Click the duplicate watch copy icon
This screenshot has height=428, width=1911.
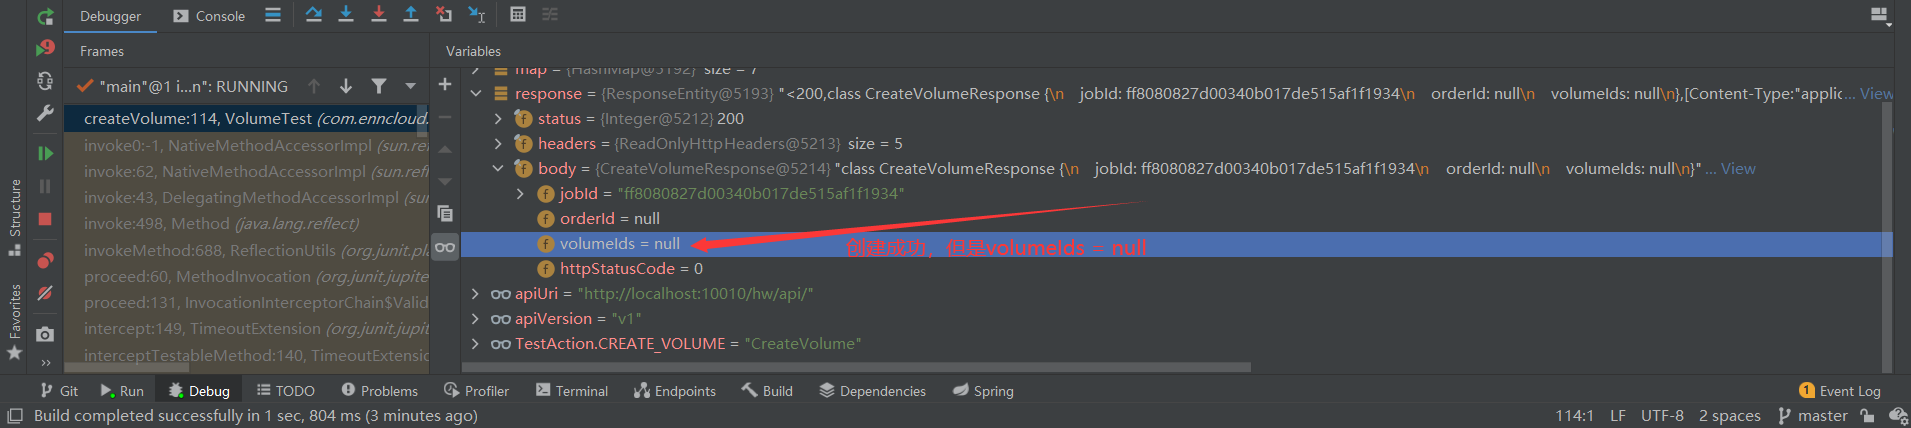click(x=445, y=213)
